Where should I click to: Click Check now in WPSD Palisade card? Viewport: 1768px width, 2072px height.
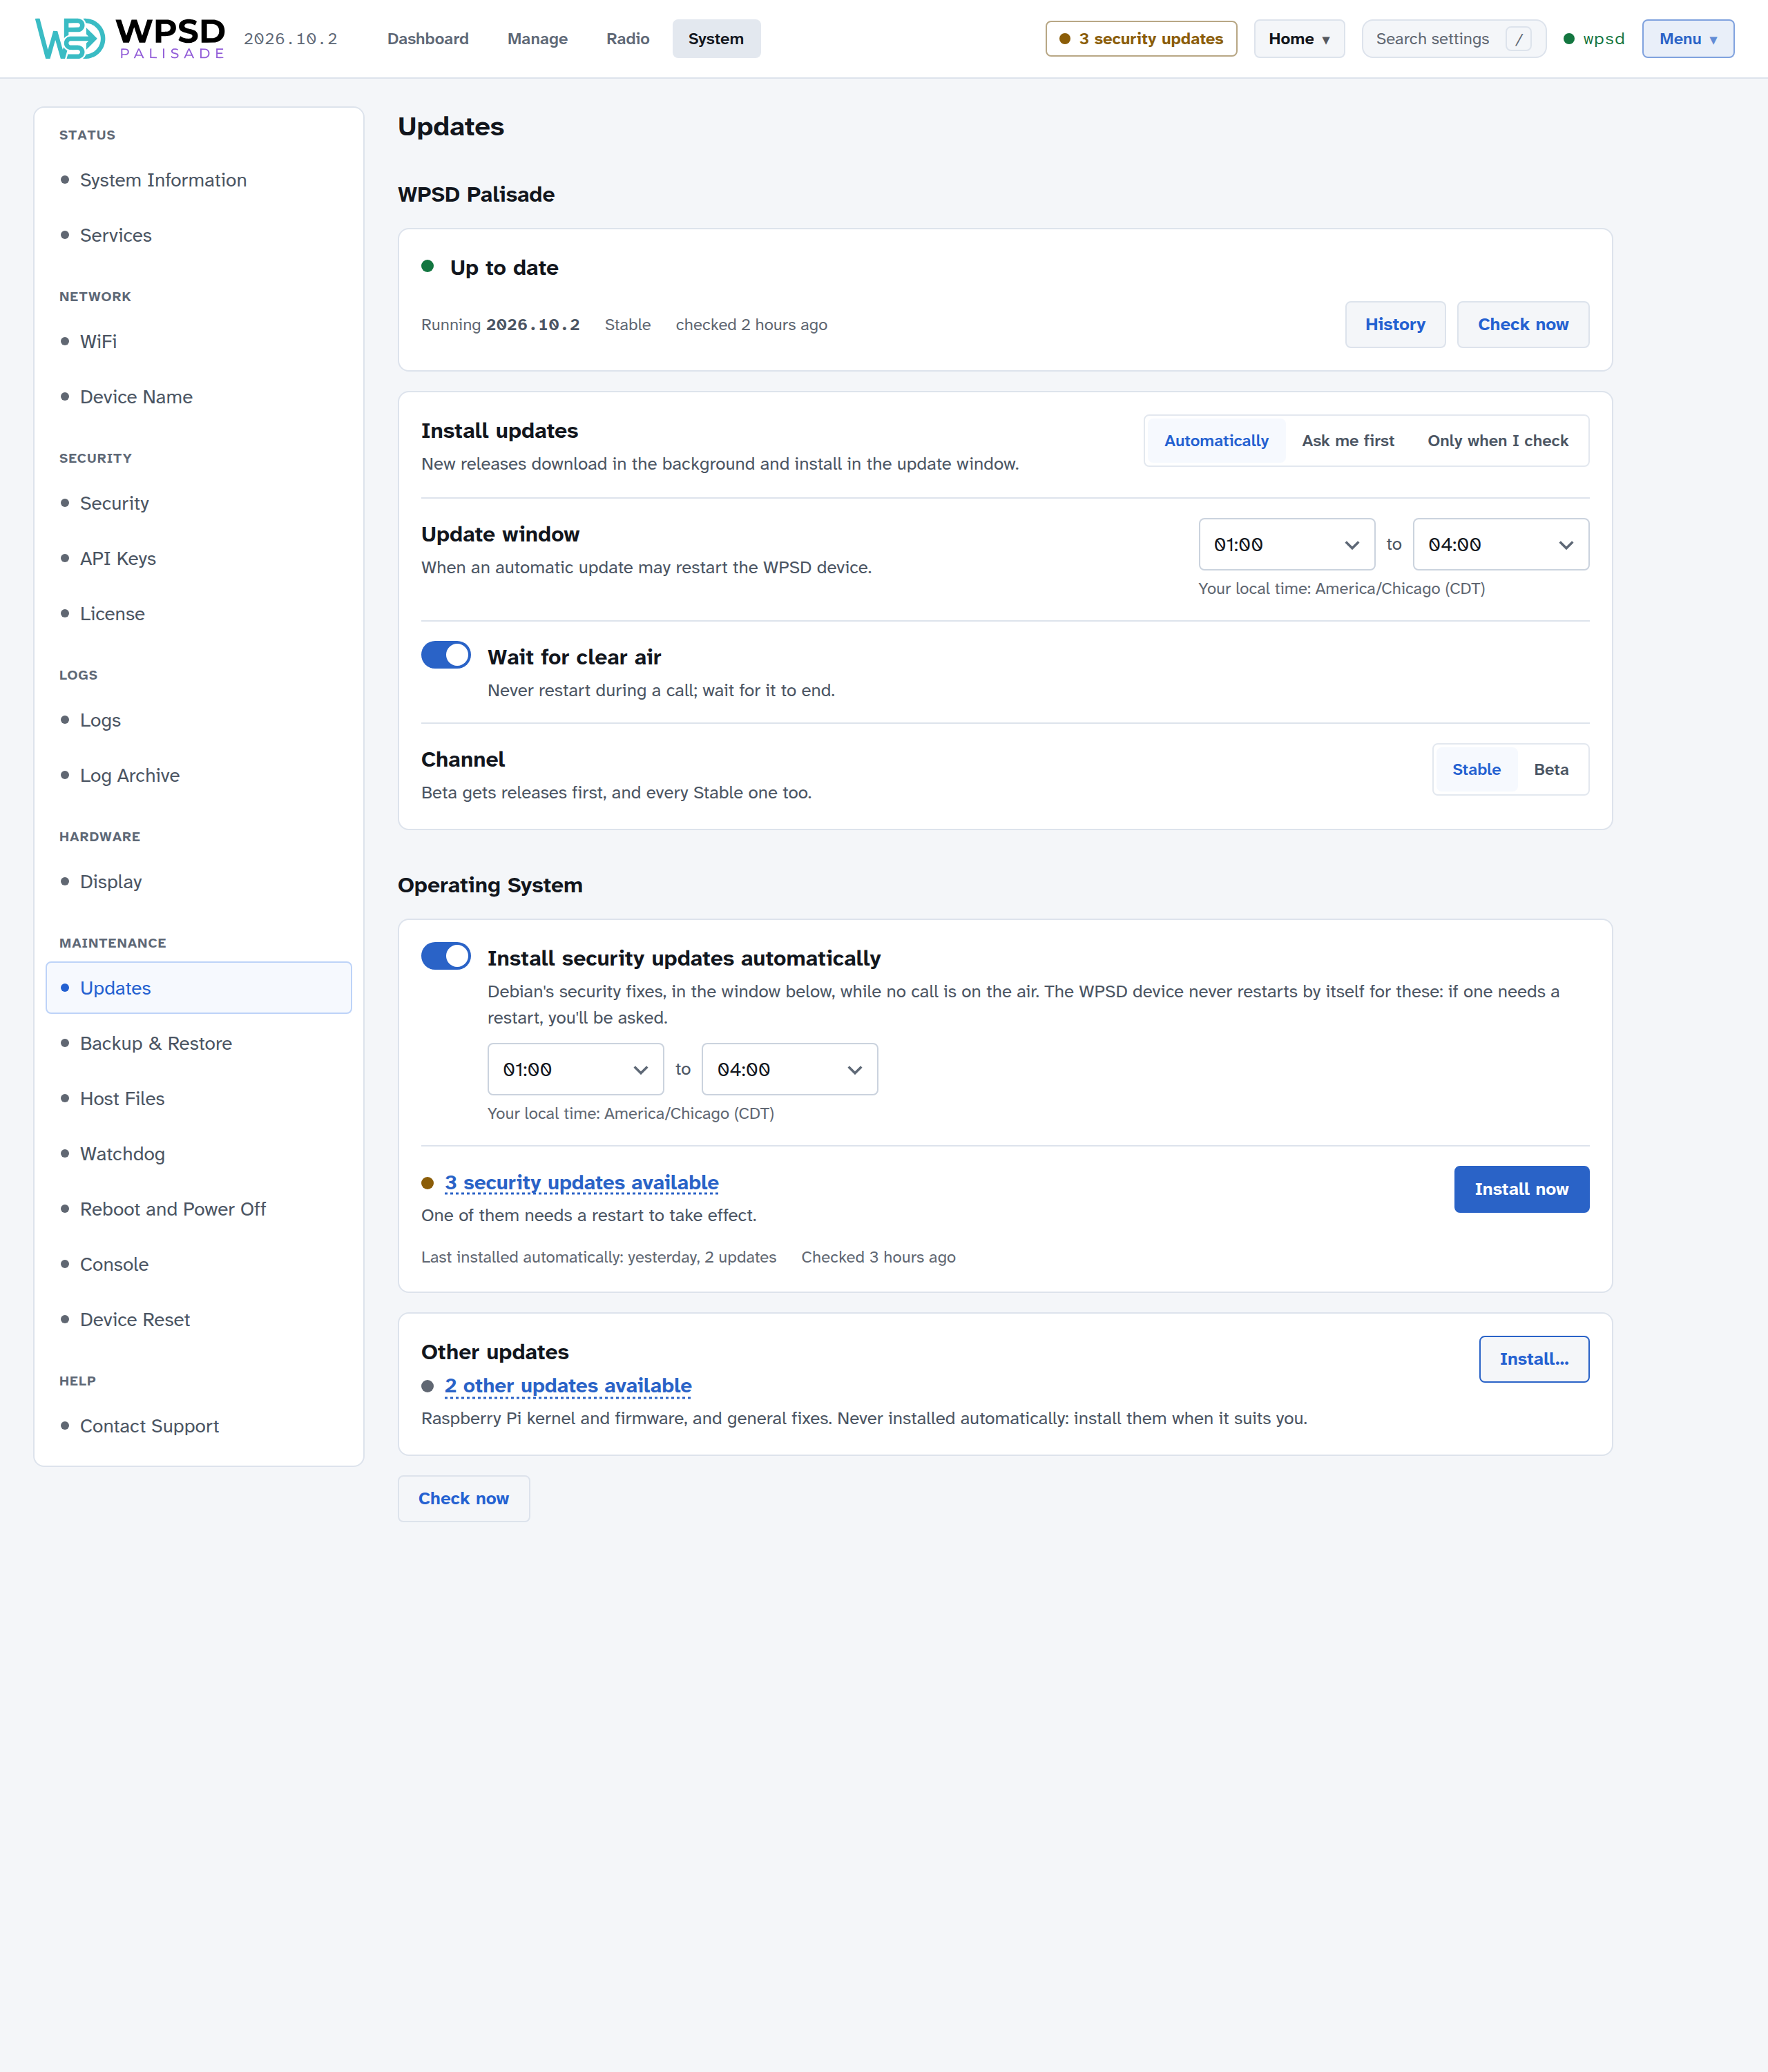coord(1523,324)
